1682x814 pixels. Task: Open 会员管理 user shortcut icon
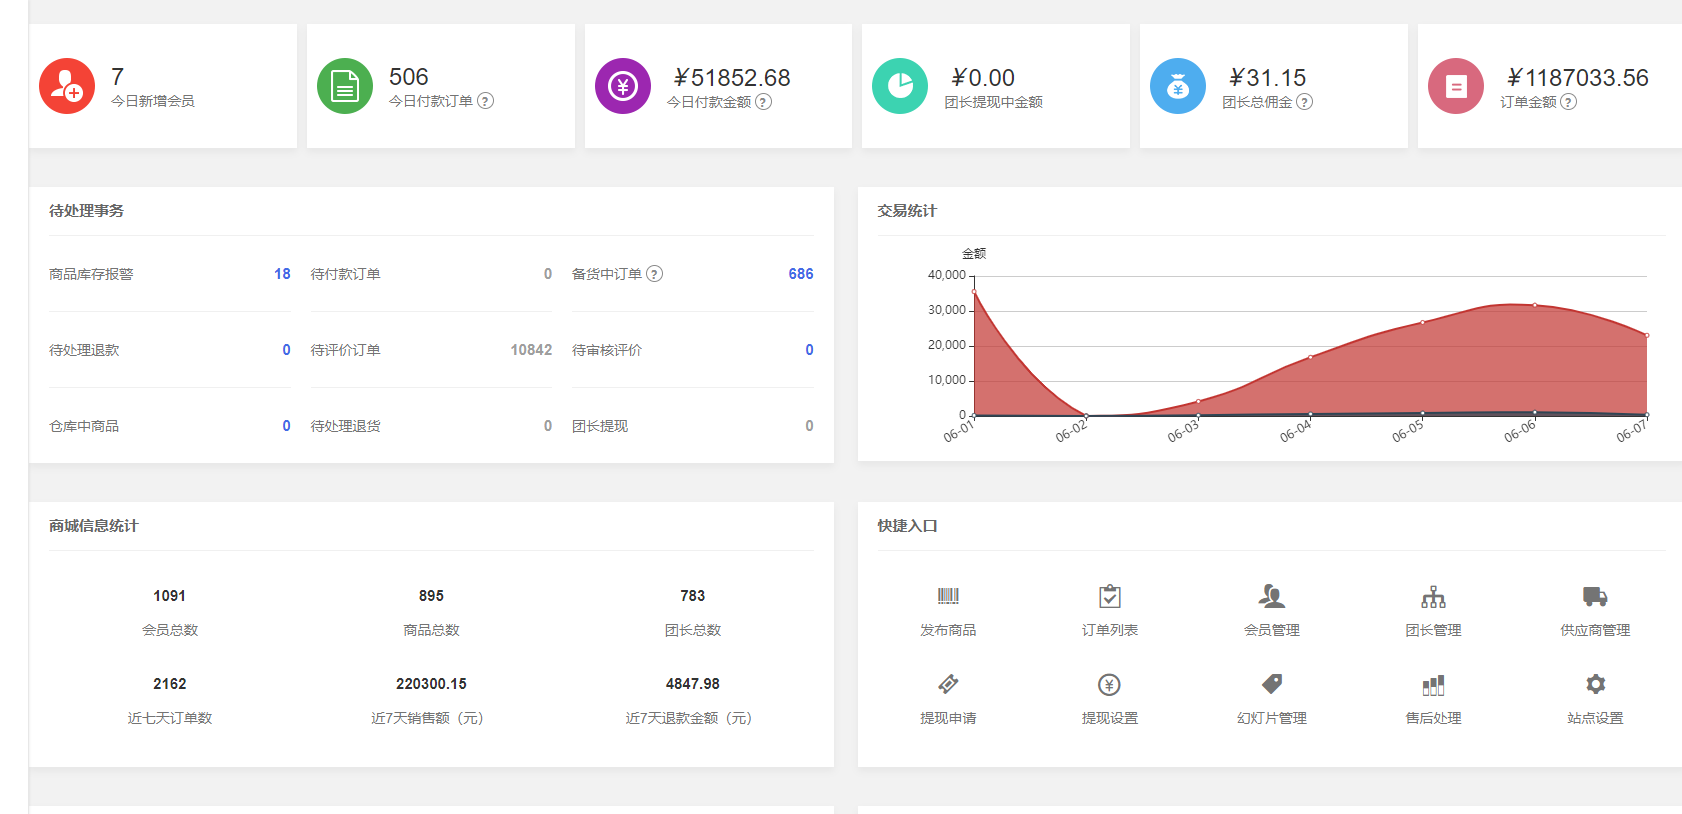(x=1272, y=597)
